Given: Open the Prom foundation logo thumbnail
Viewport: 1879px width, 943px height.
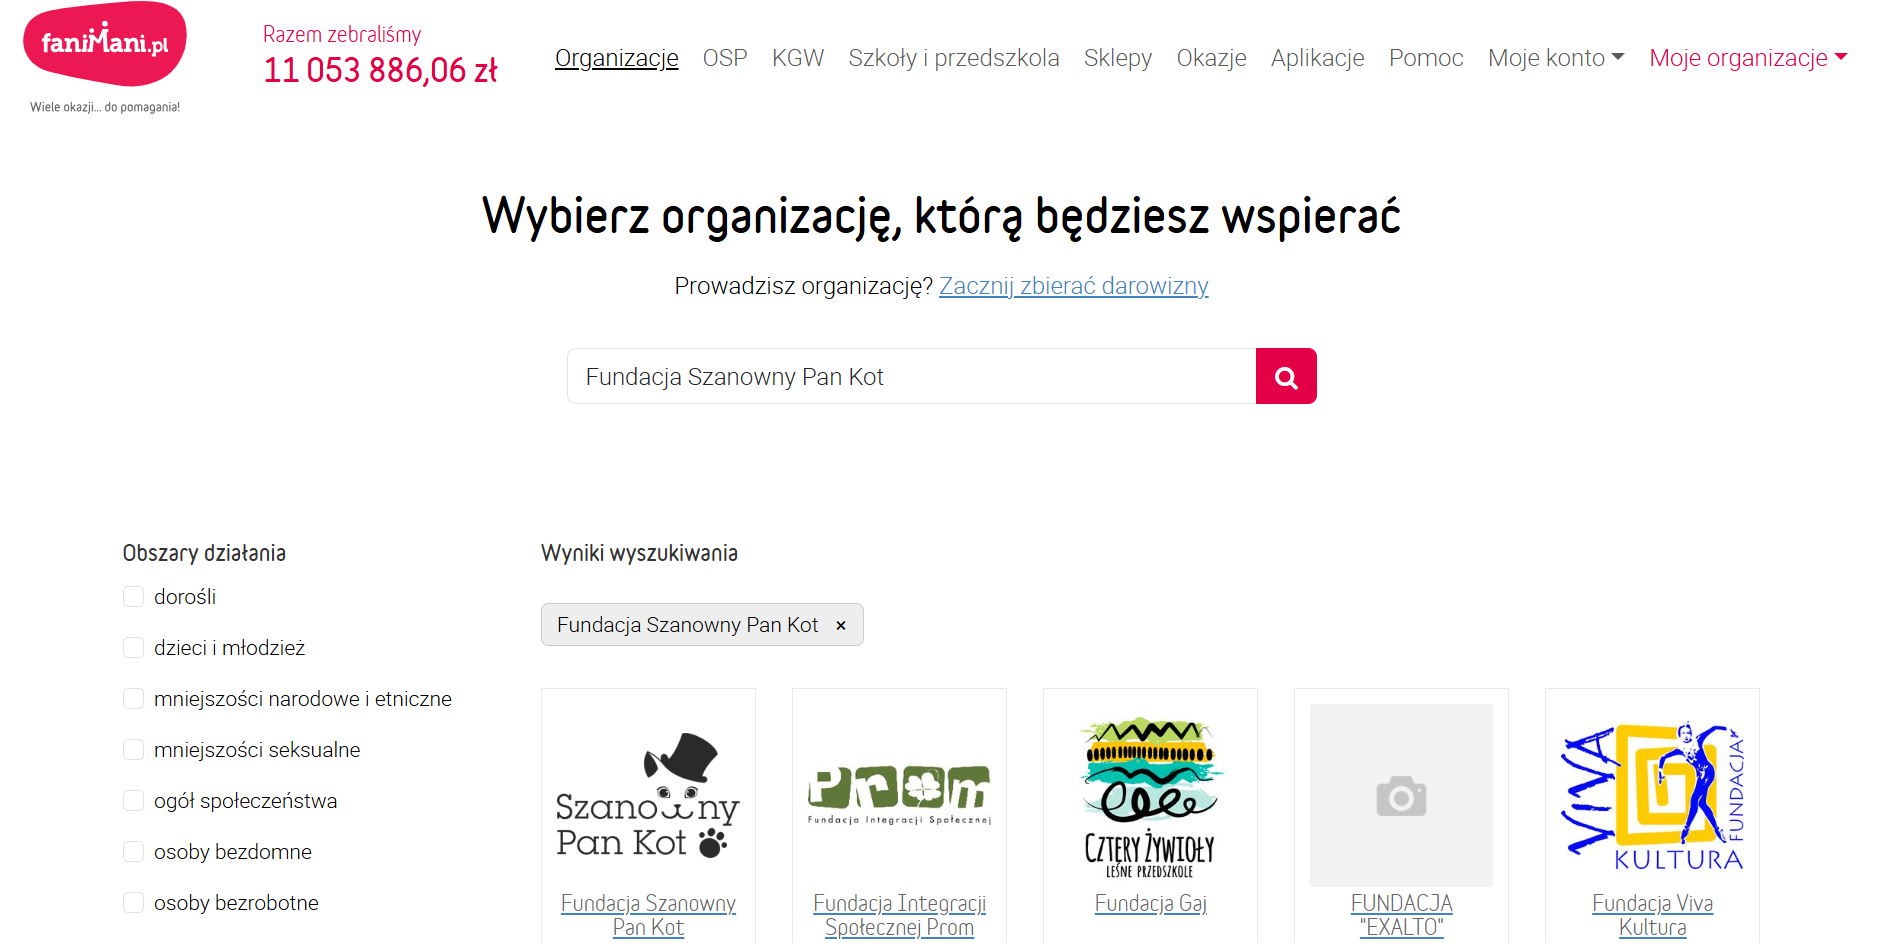Looking at the screenshot, I should (x=899, y=795).
